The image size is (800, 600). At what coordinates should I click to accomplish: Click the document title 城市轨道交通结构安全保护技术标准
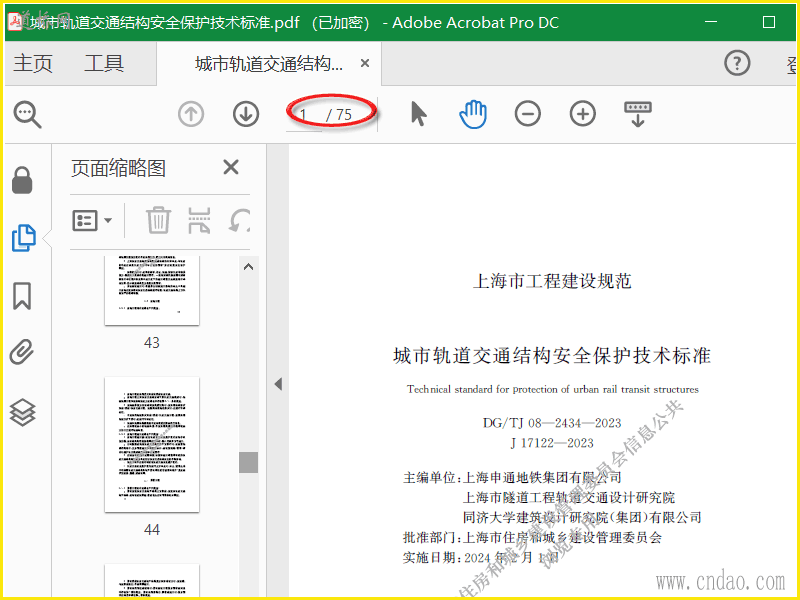point(552,356)
